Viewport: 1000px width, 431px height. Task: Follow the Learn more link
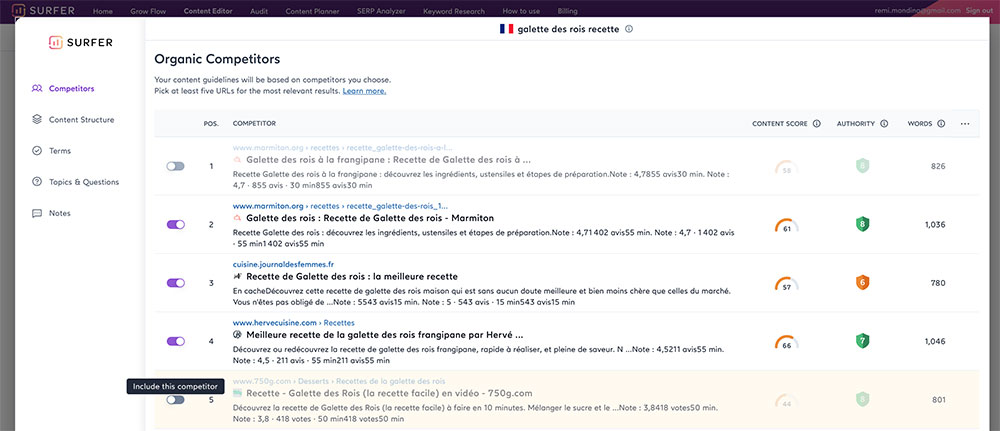[364, 91]
